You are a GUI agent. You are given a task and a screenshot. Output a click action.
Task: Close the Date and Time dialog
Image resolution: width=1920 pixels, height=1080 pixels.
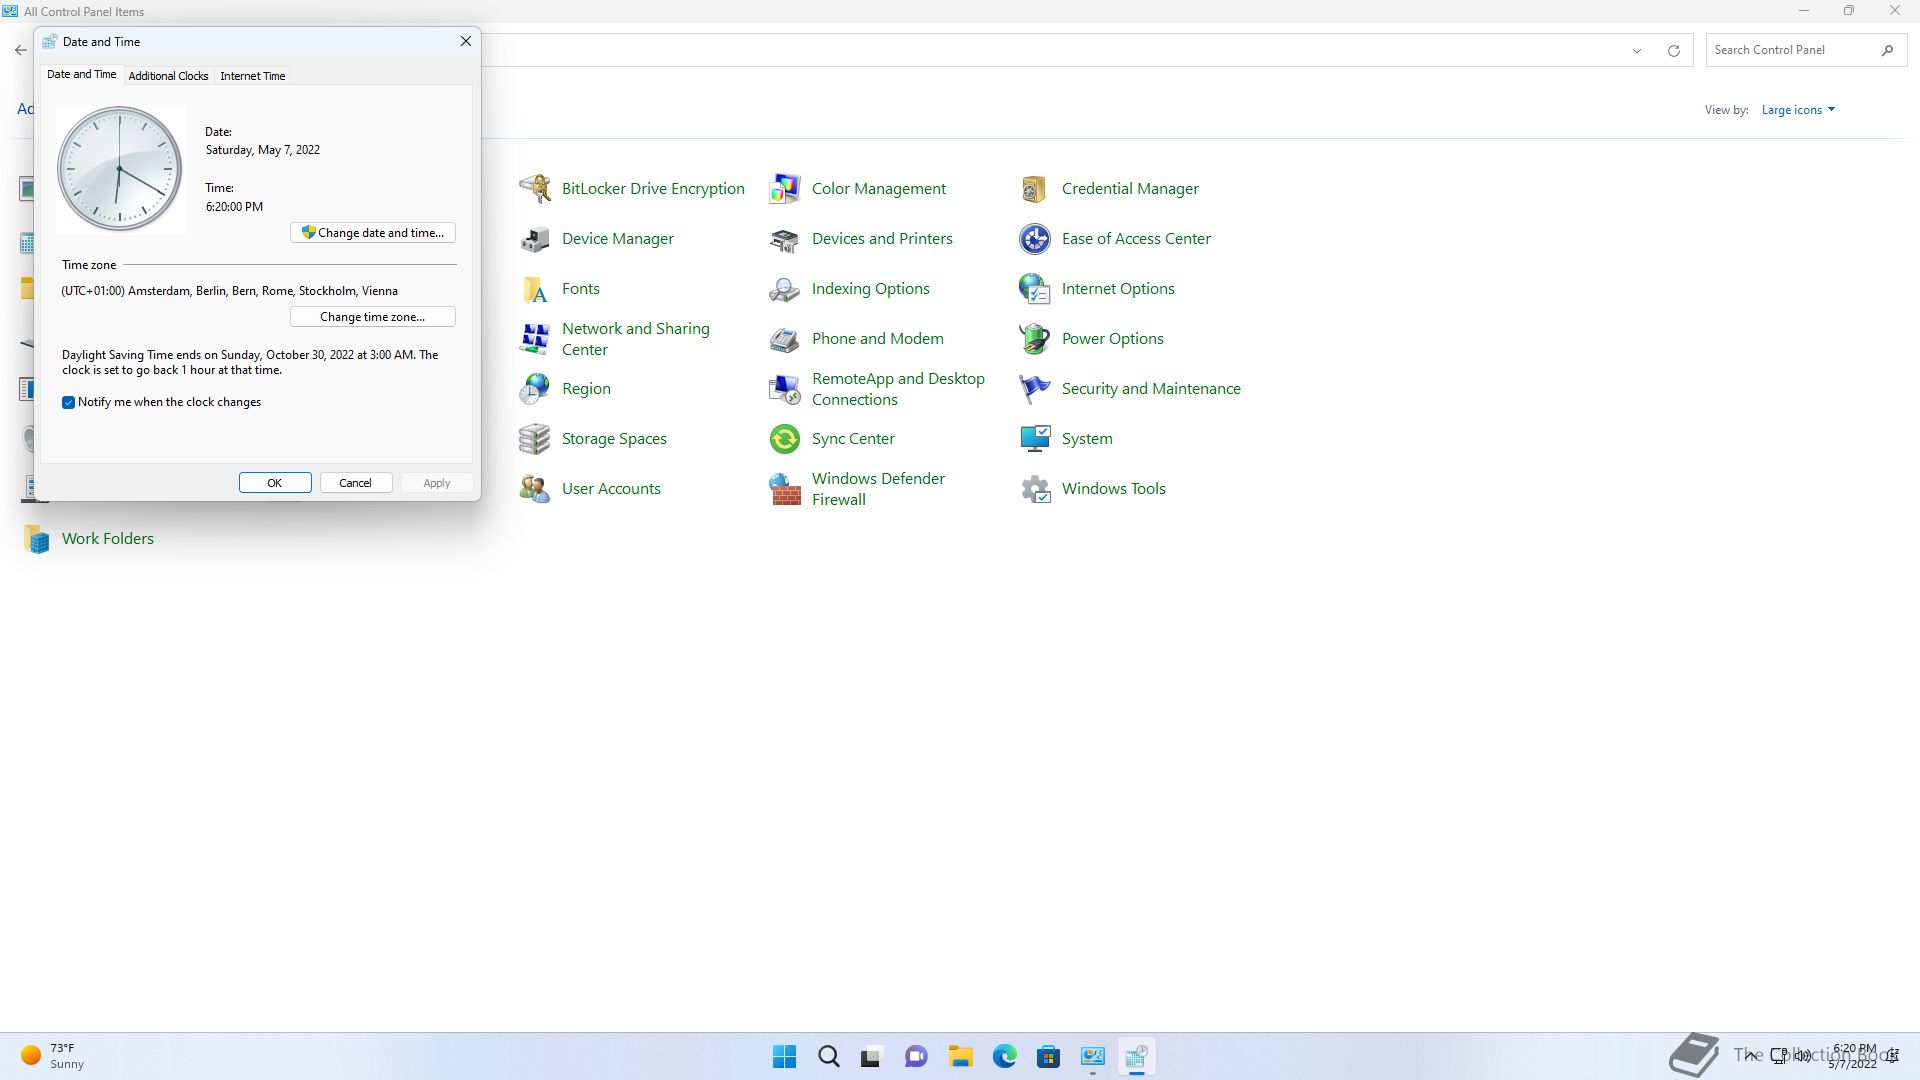pyautogui.click(x=465, y=42)
